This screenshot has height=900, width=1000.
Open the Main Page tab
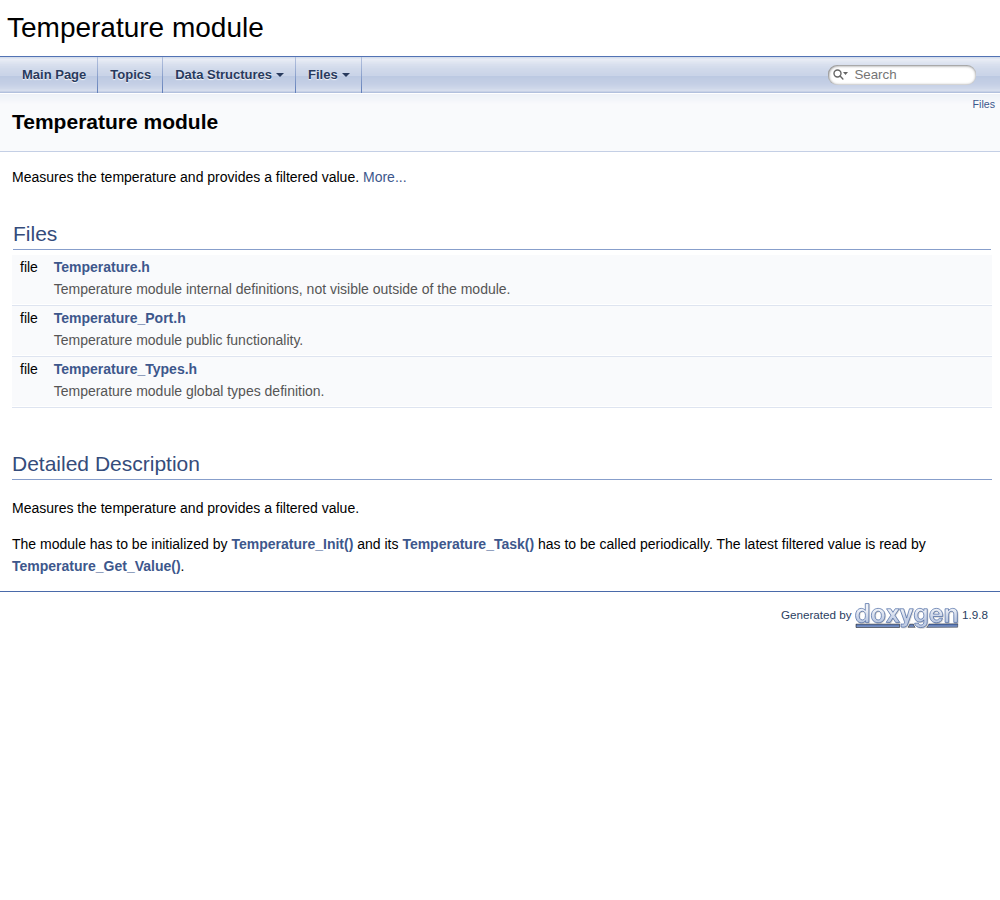click(54, 75)
